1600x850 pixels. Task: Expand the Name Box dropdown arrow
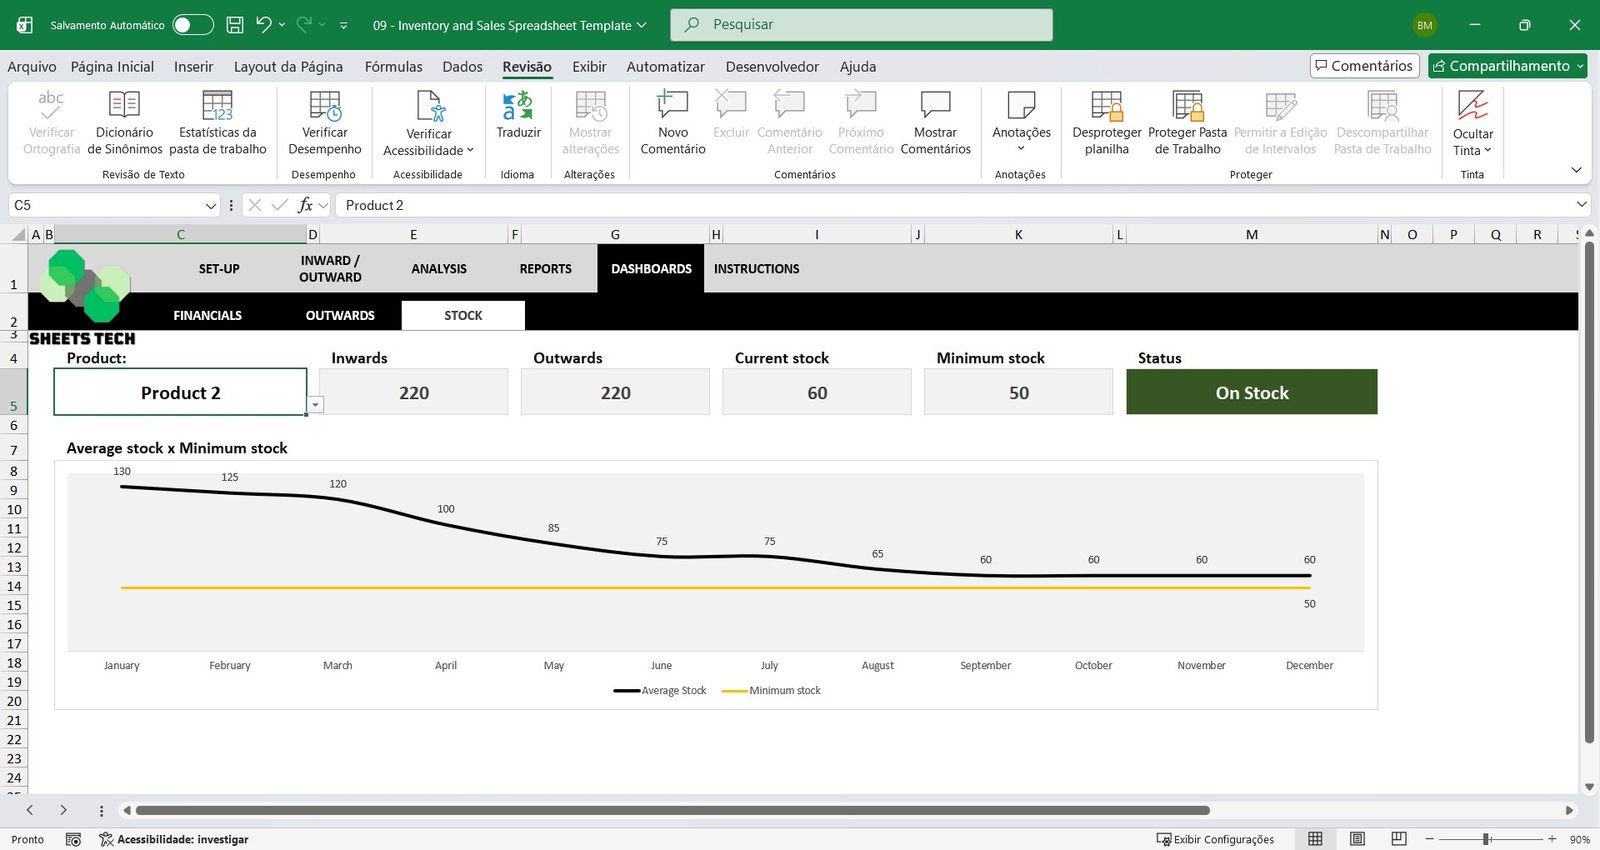[x=210, y=205]
